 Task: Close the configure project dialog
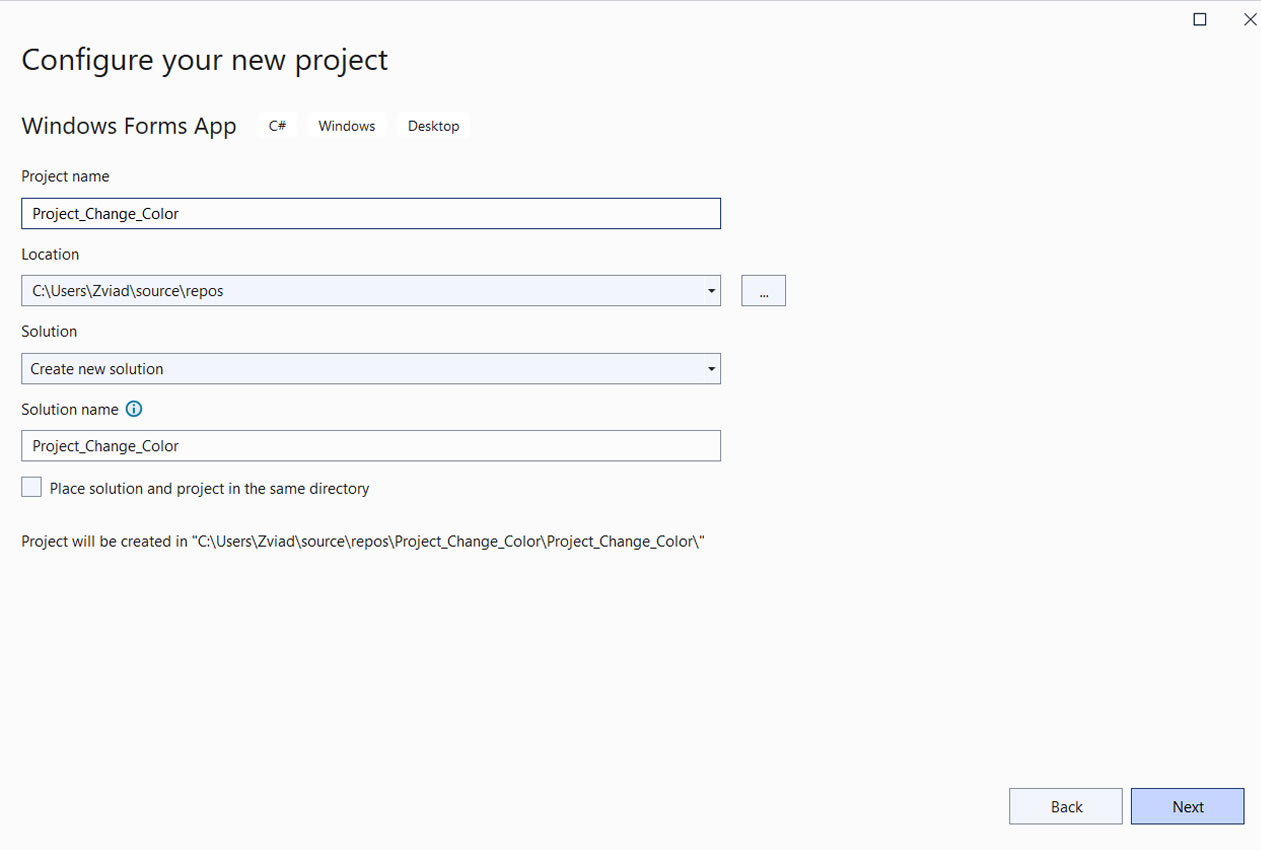(x=1249, y=19)
